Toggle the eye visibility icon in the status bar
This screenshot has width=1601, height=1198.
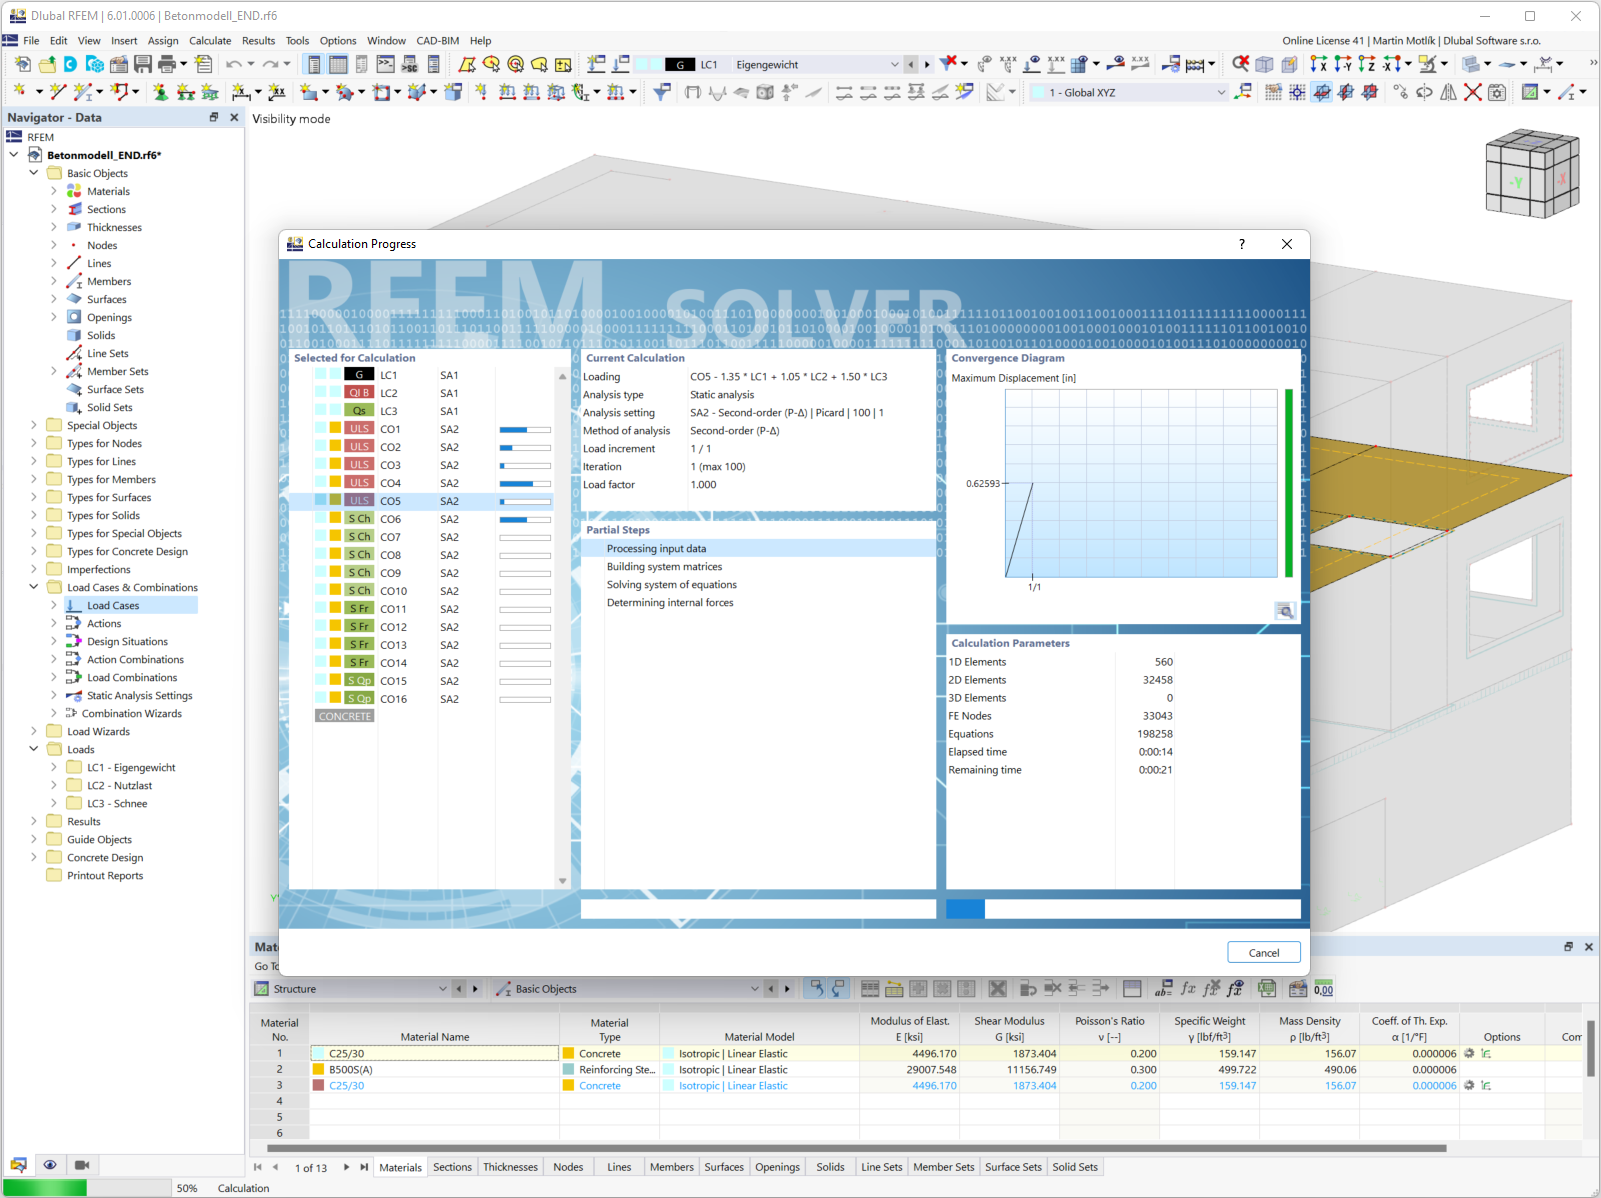point(50,1165)
